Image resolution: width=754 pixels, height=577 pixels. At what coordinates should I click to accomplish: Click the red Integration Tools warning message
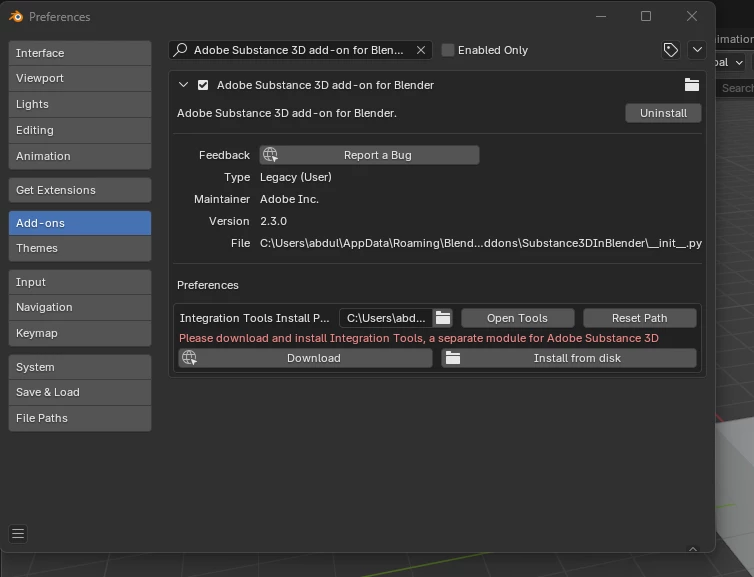tap(419, 338)
